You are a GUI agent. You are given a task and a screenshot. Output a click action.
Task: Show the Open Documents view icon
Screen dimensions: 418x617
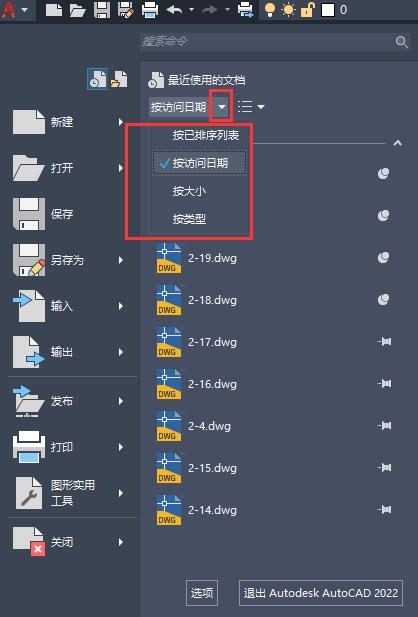point(119,79)
